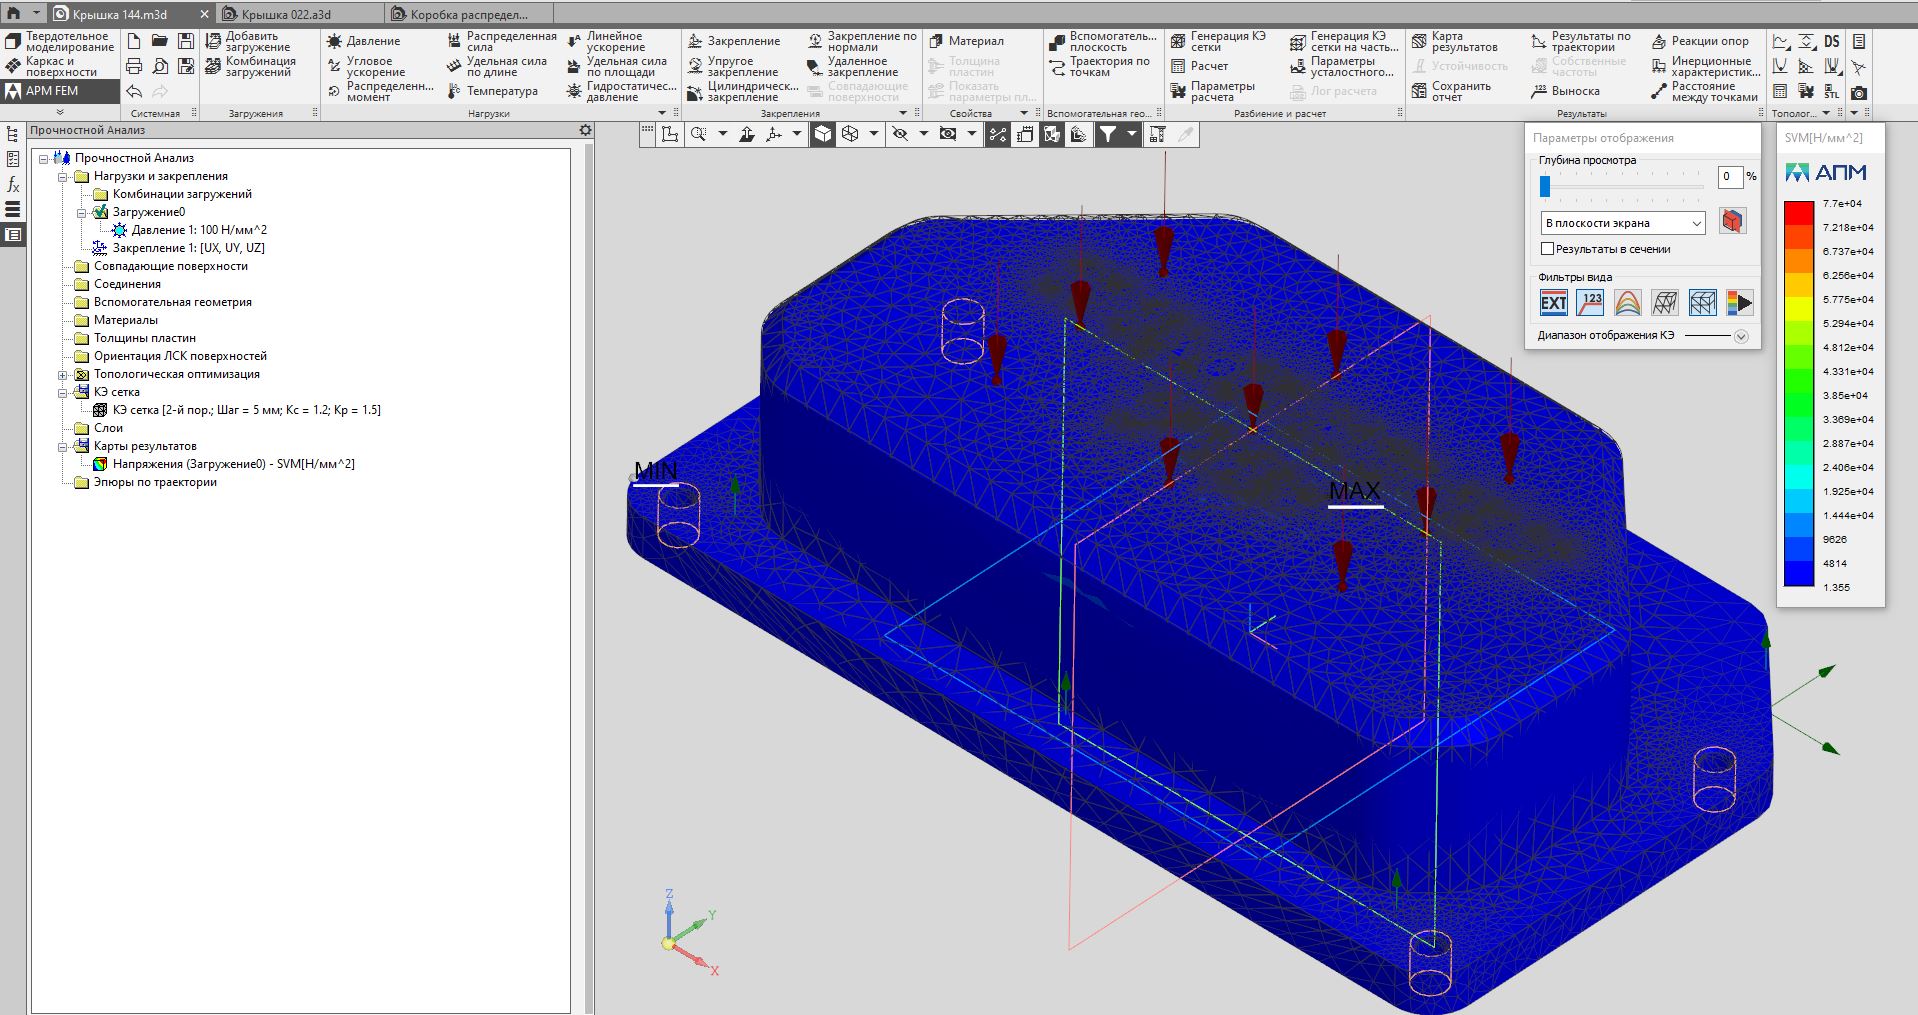Open Генерация КЭ сетки mesh generator

coord(1218,41)
